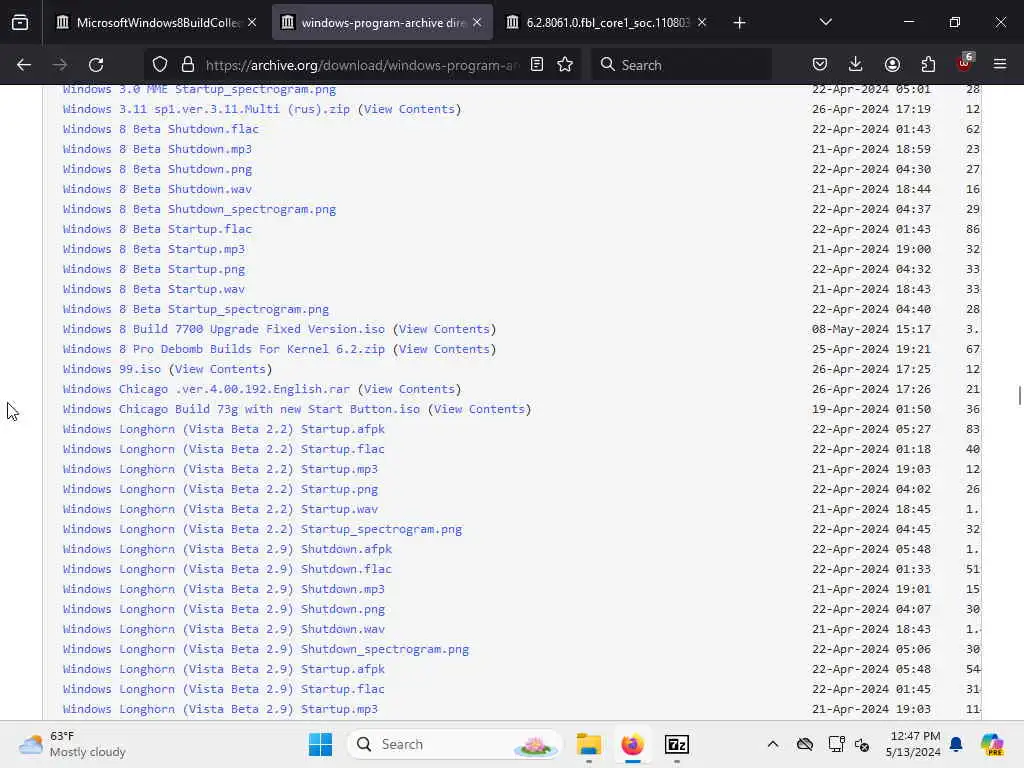Open the display/cast tray icon
This screenshot has width=1024, height=768.
[x=836, y=744]
